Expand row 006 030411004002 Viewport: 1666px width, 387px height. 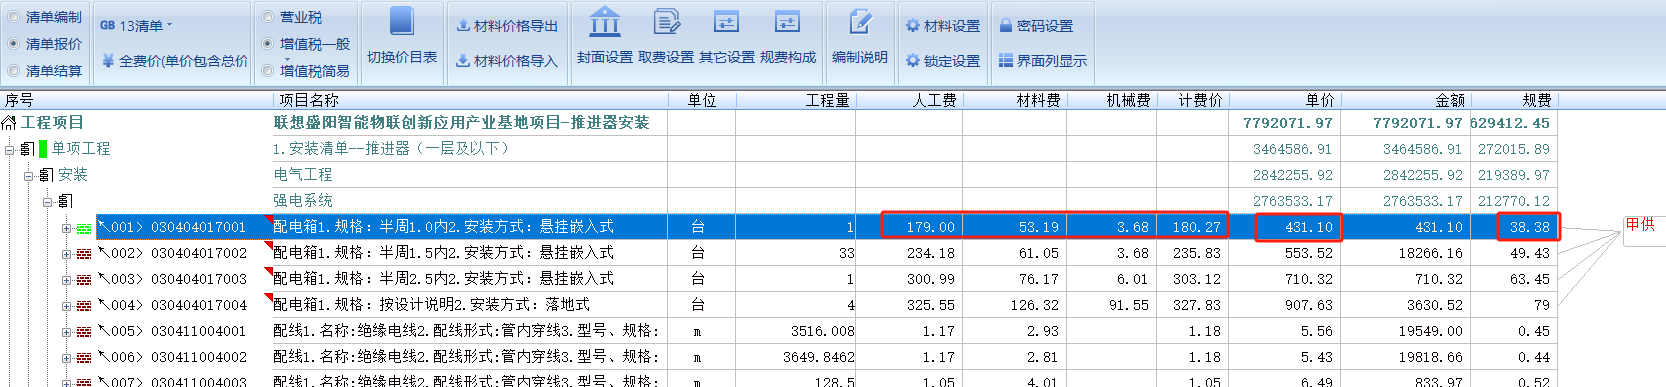click(x=66, y=358)
